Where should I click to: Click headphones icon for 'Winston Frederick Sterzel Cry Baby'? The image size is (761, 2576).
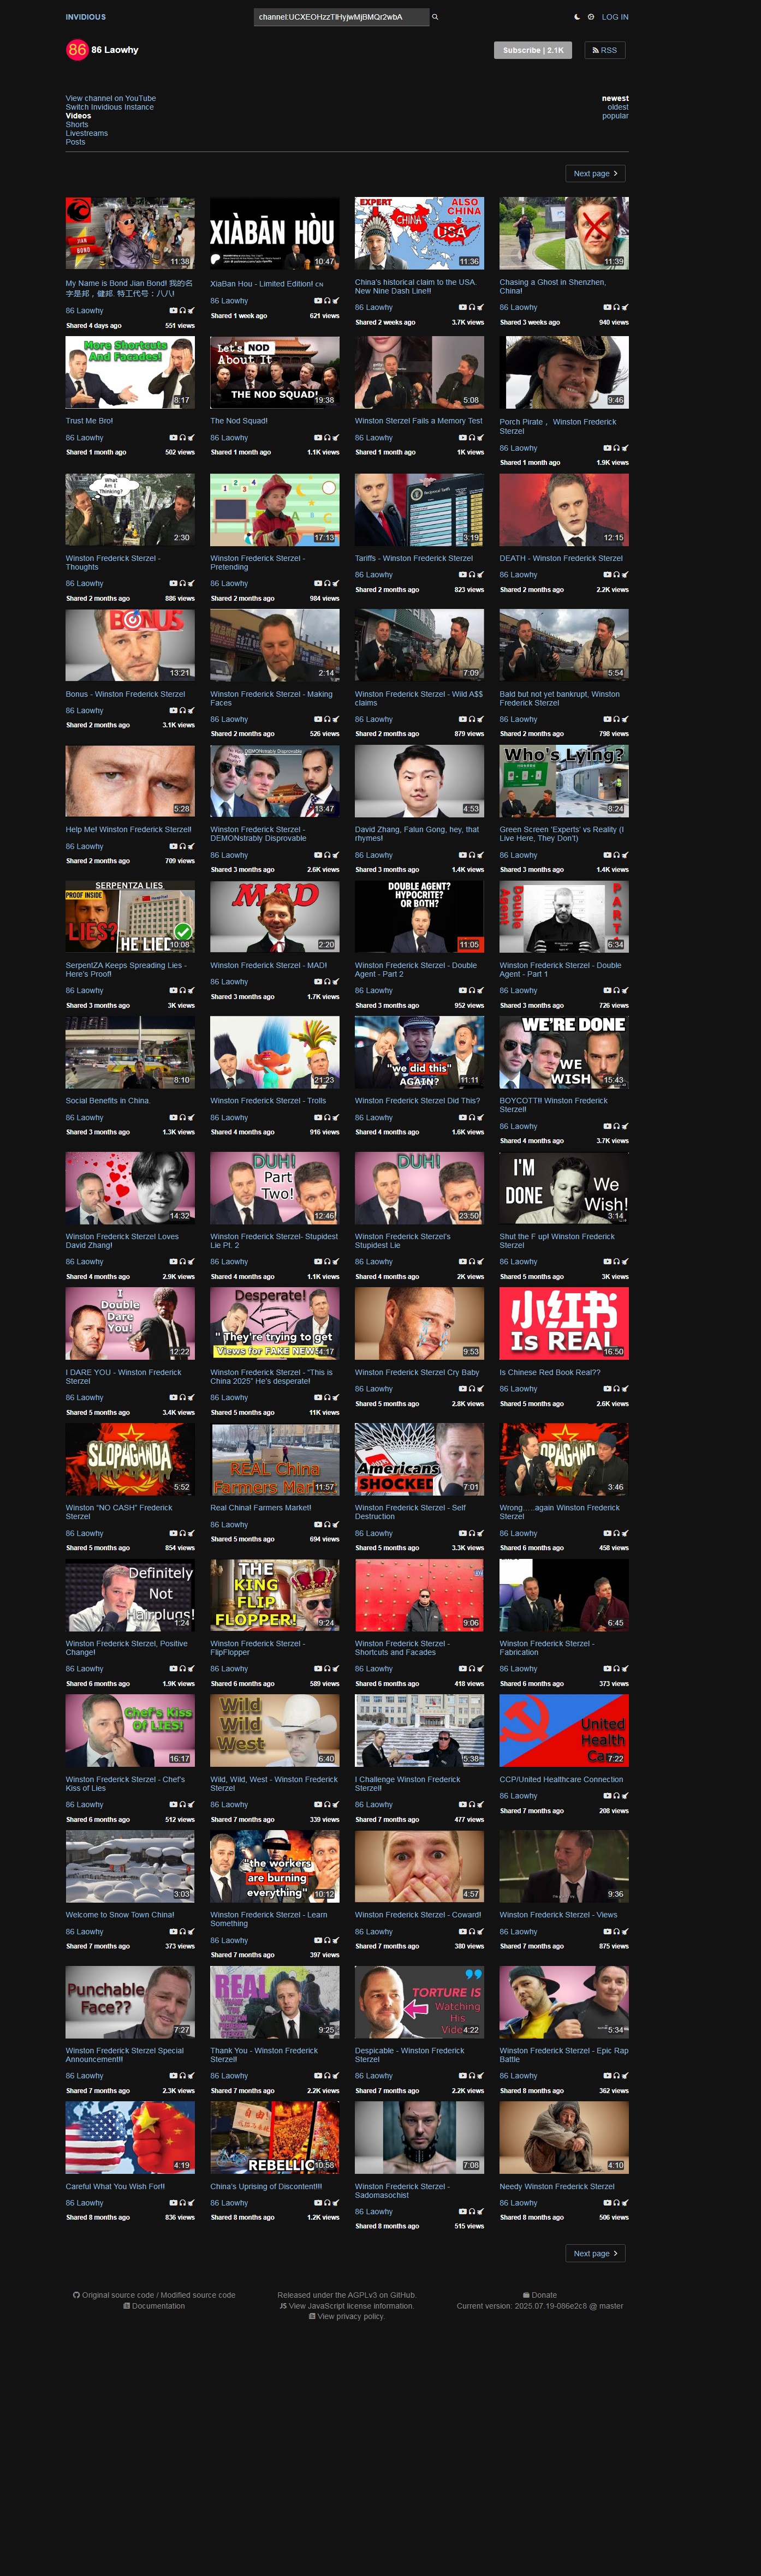(x=471, y=1389)
